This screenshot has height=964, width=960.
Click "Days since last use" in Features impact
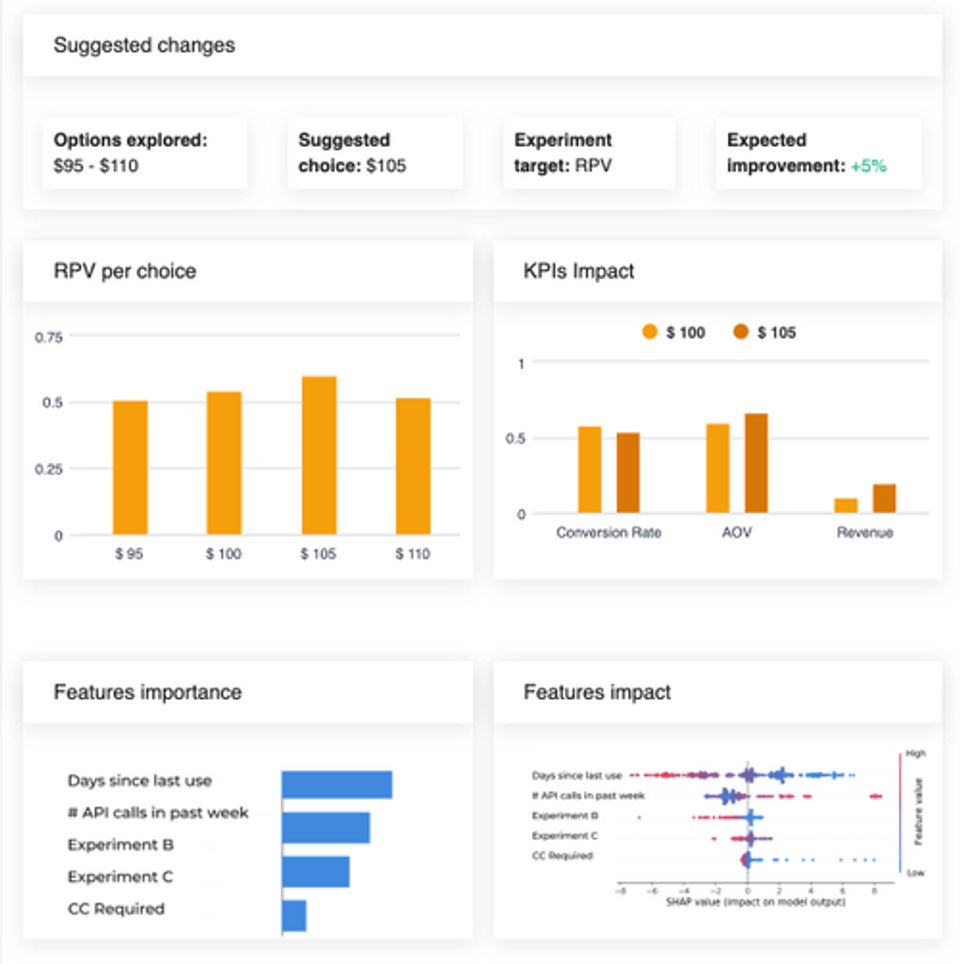tap(577, 775)
